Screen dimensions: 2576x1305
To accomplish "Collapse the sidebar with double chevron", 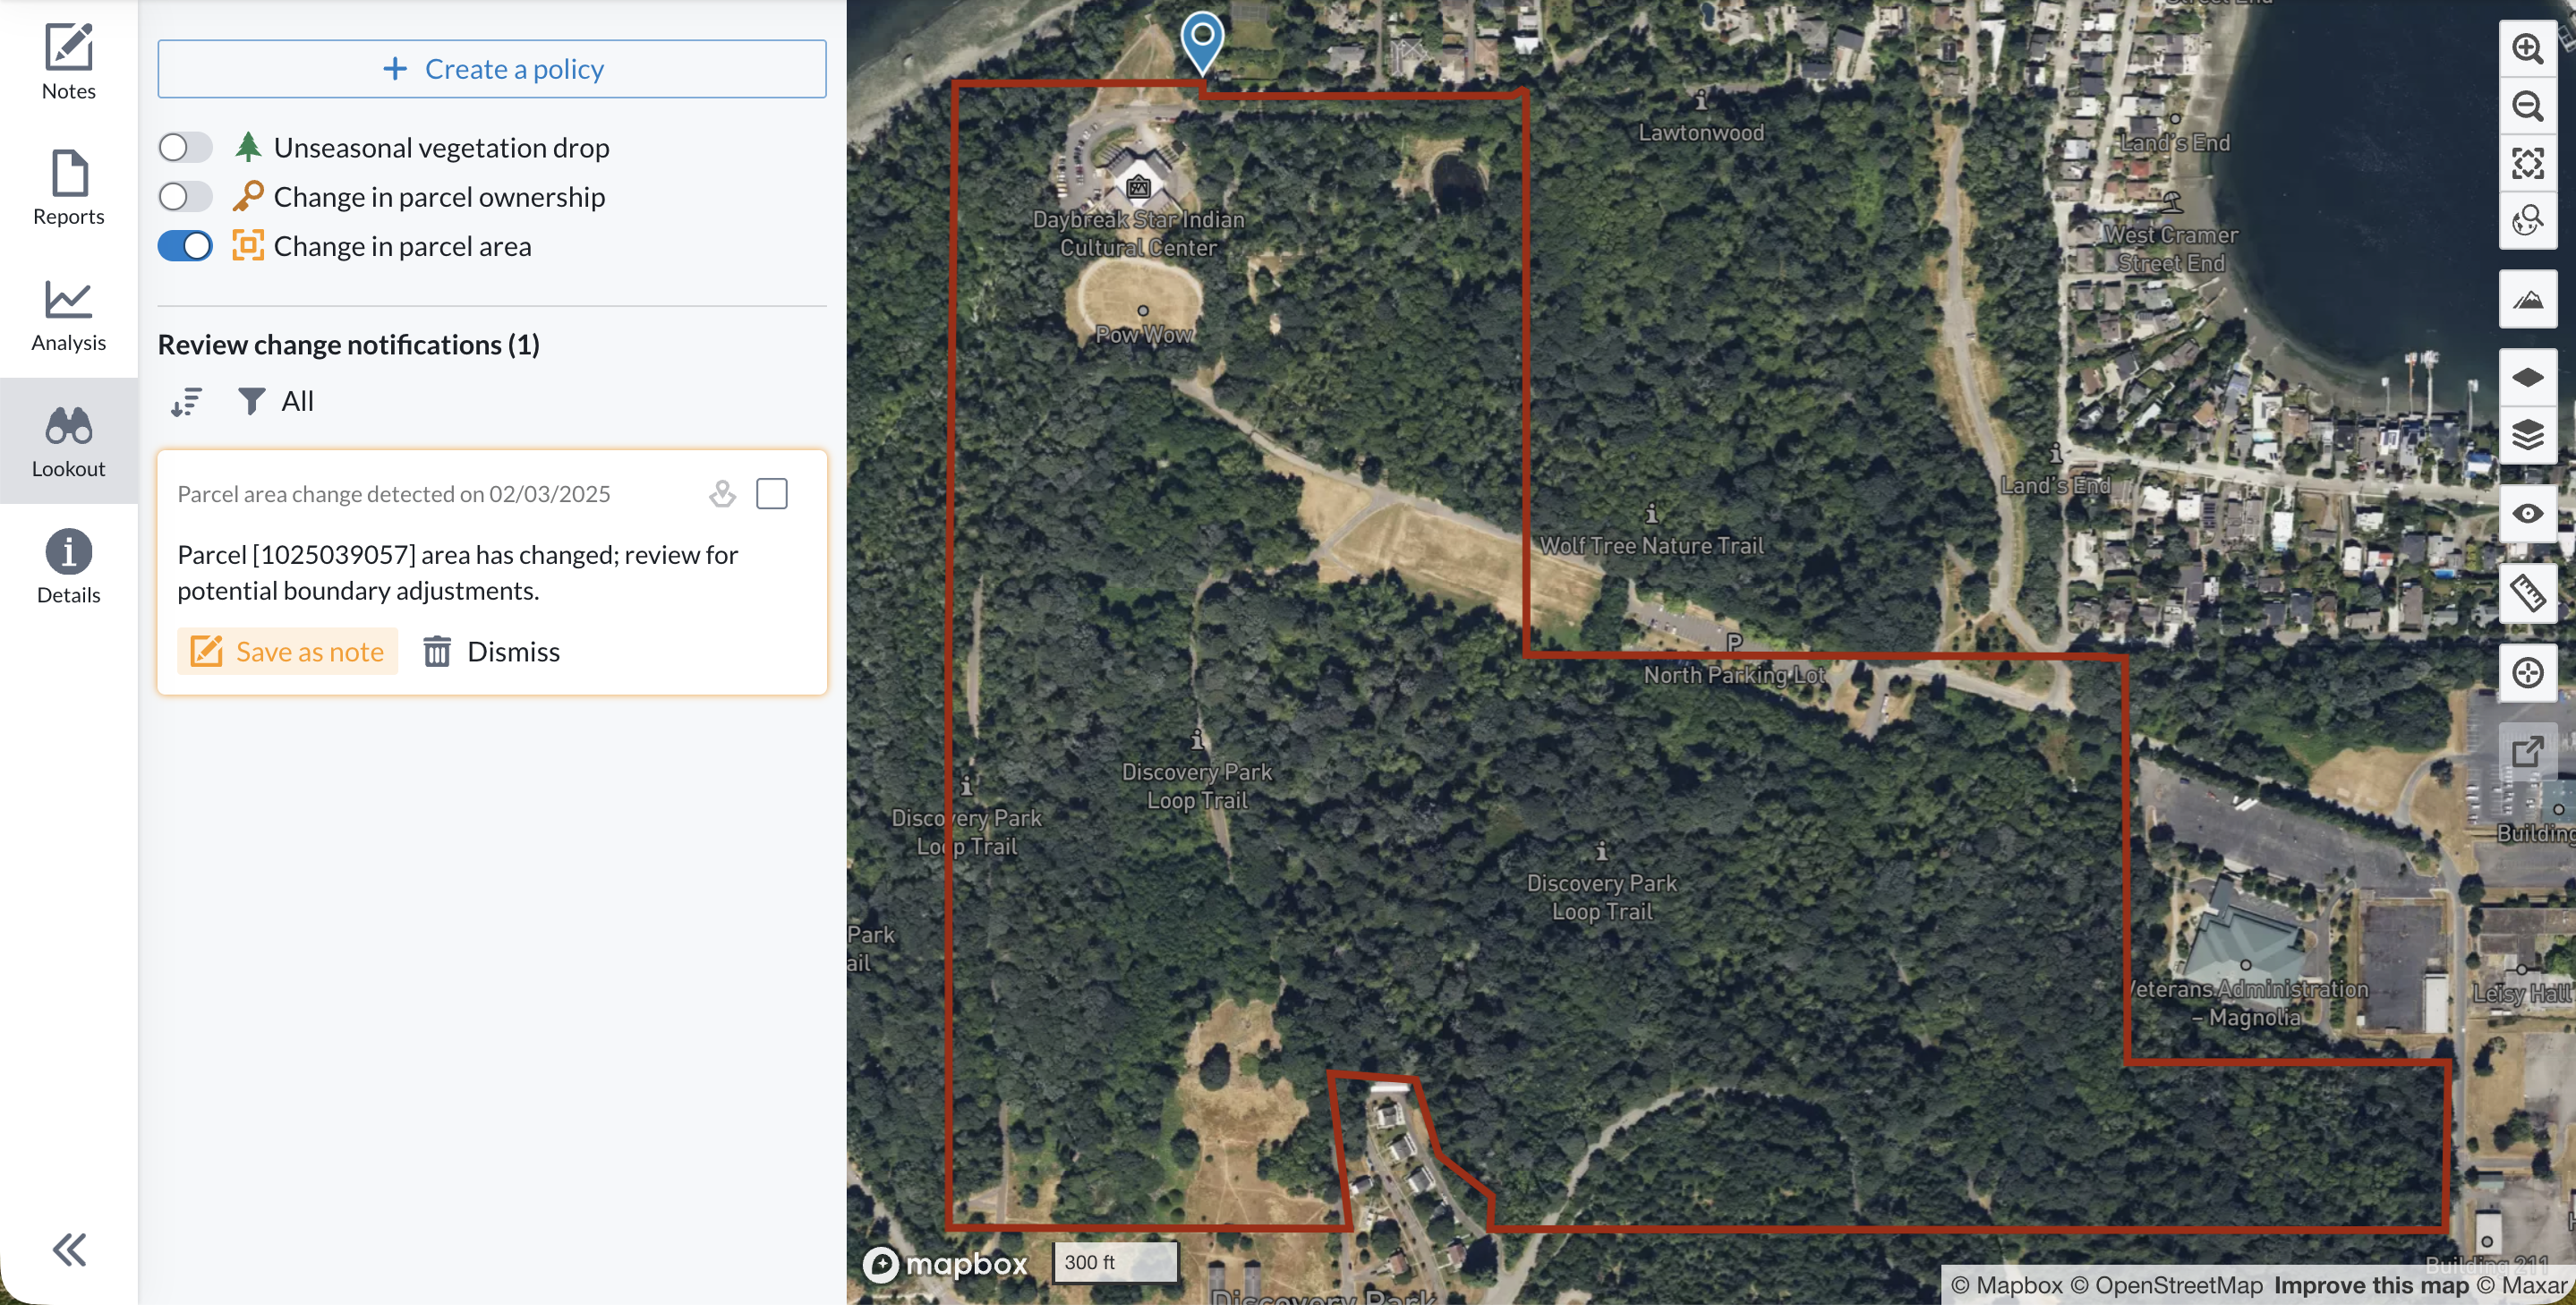I will coord(69,1249).
